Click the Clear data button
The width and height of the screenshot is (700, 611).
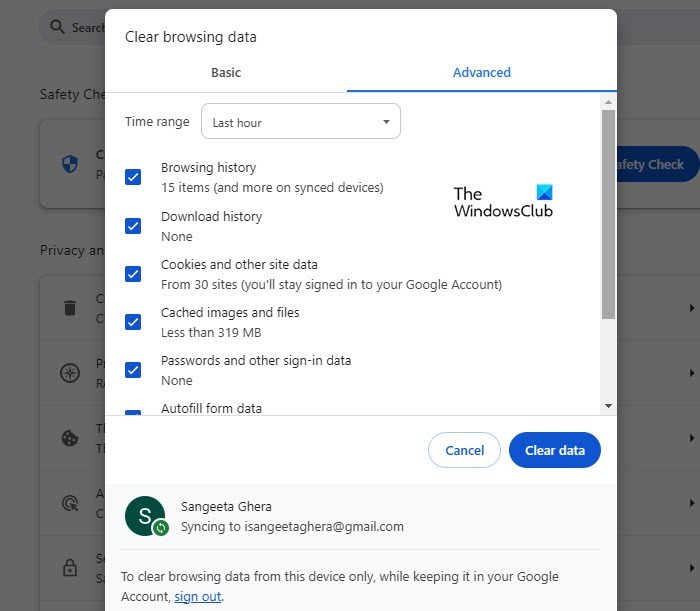[x=555, y=450]
